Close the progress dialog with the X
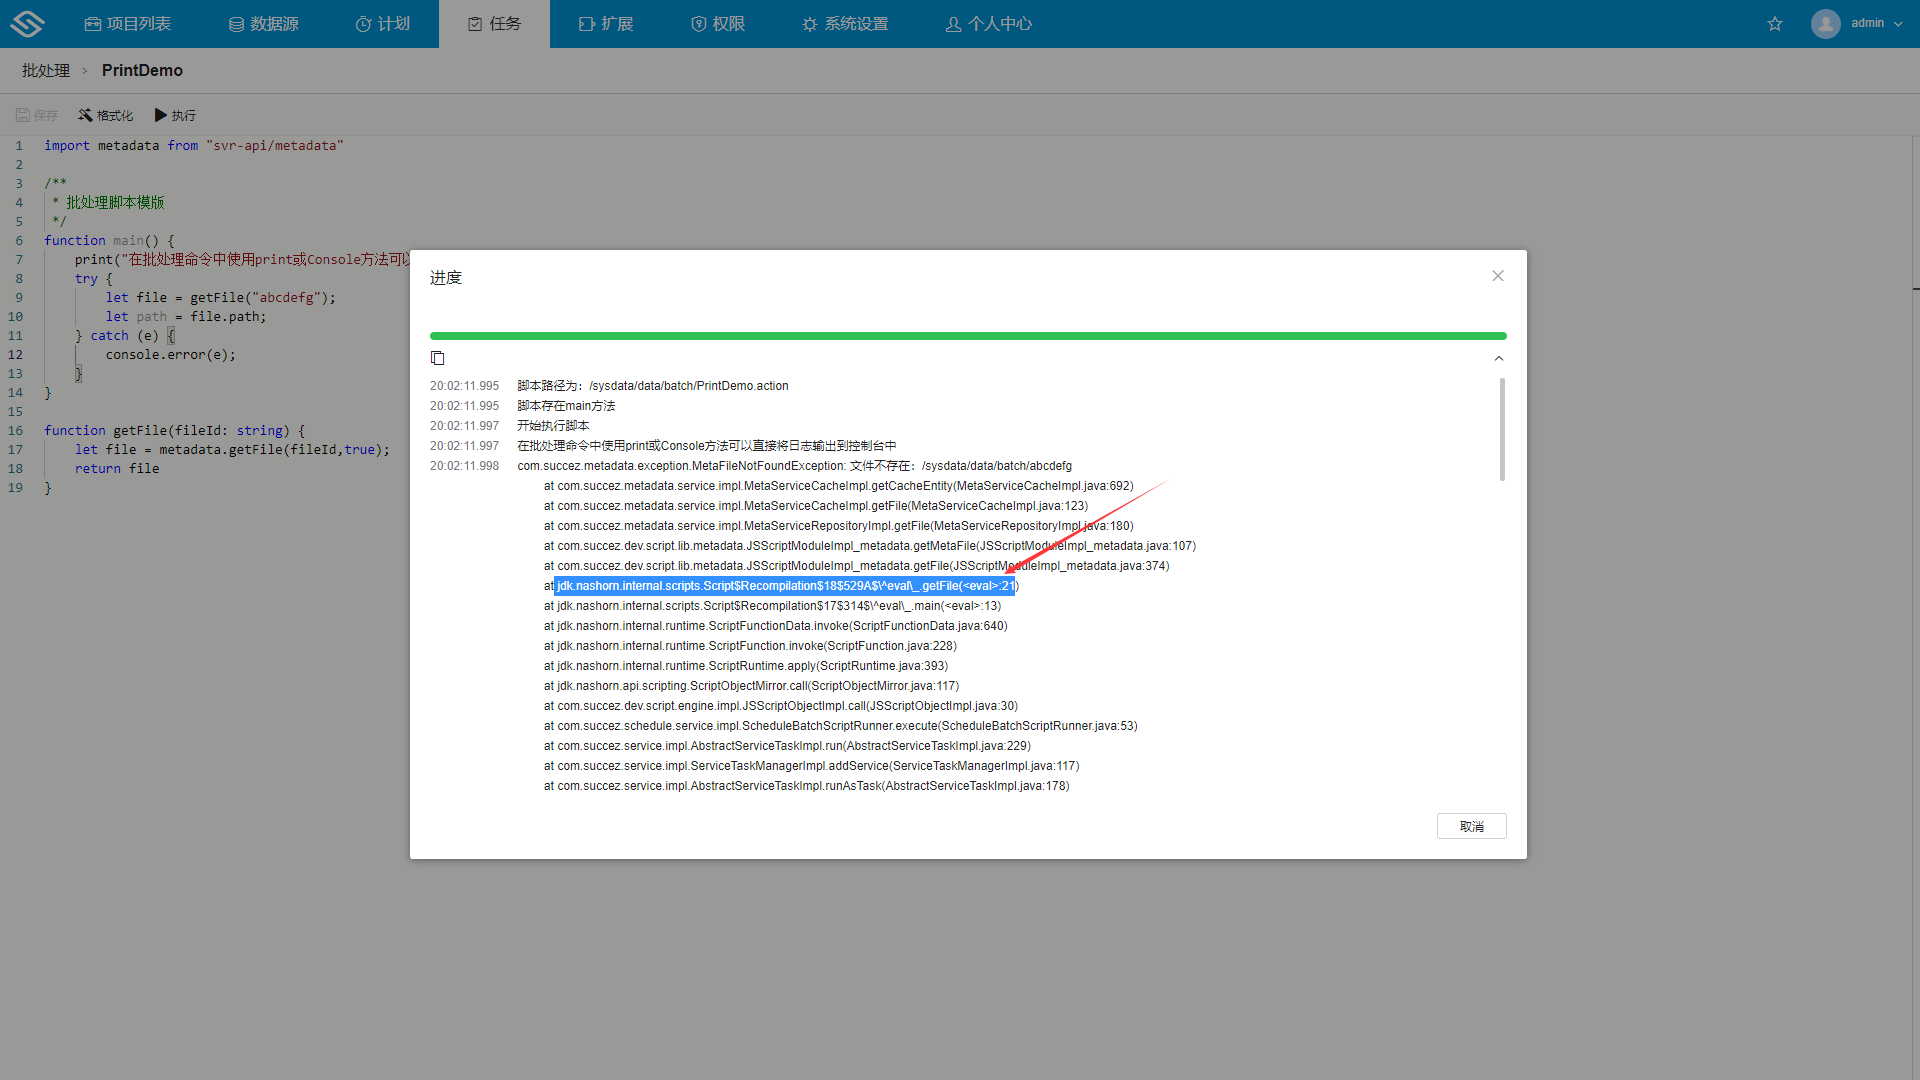 pos(1497,276)
